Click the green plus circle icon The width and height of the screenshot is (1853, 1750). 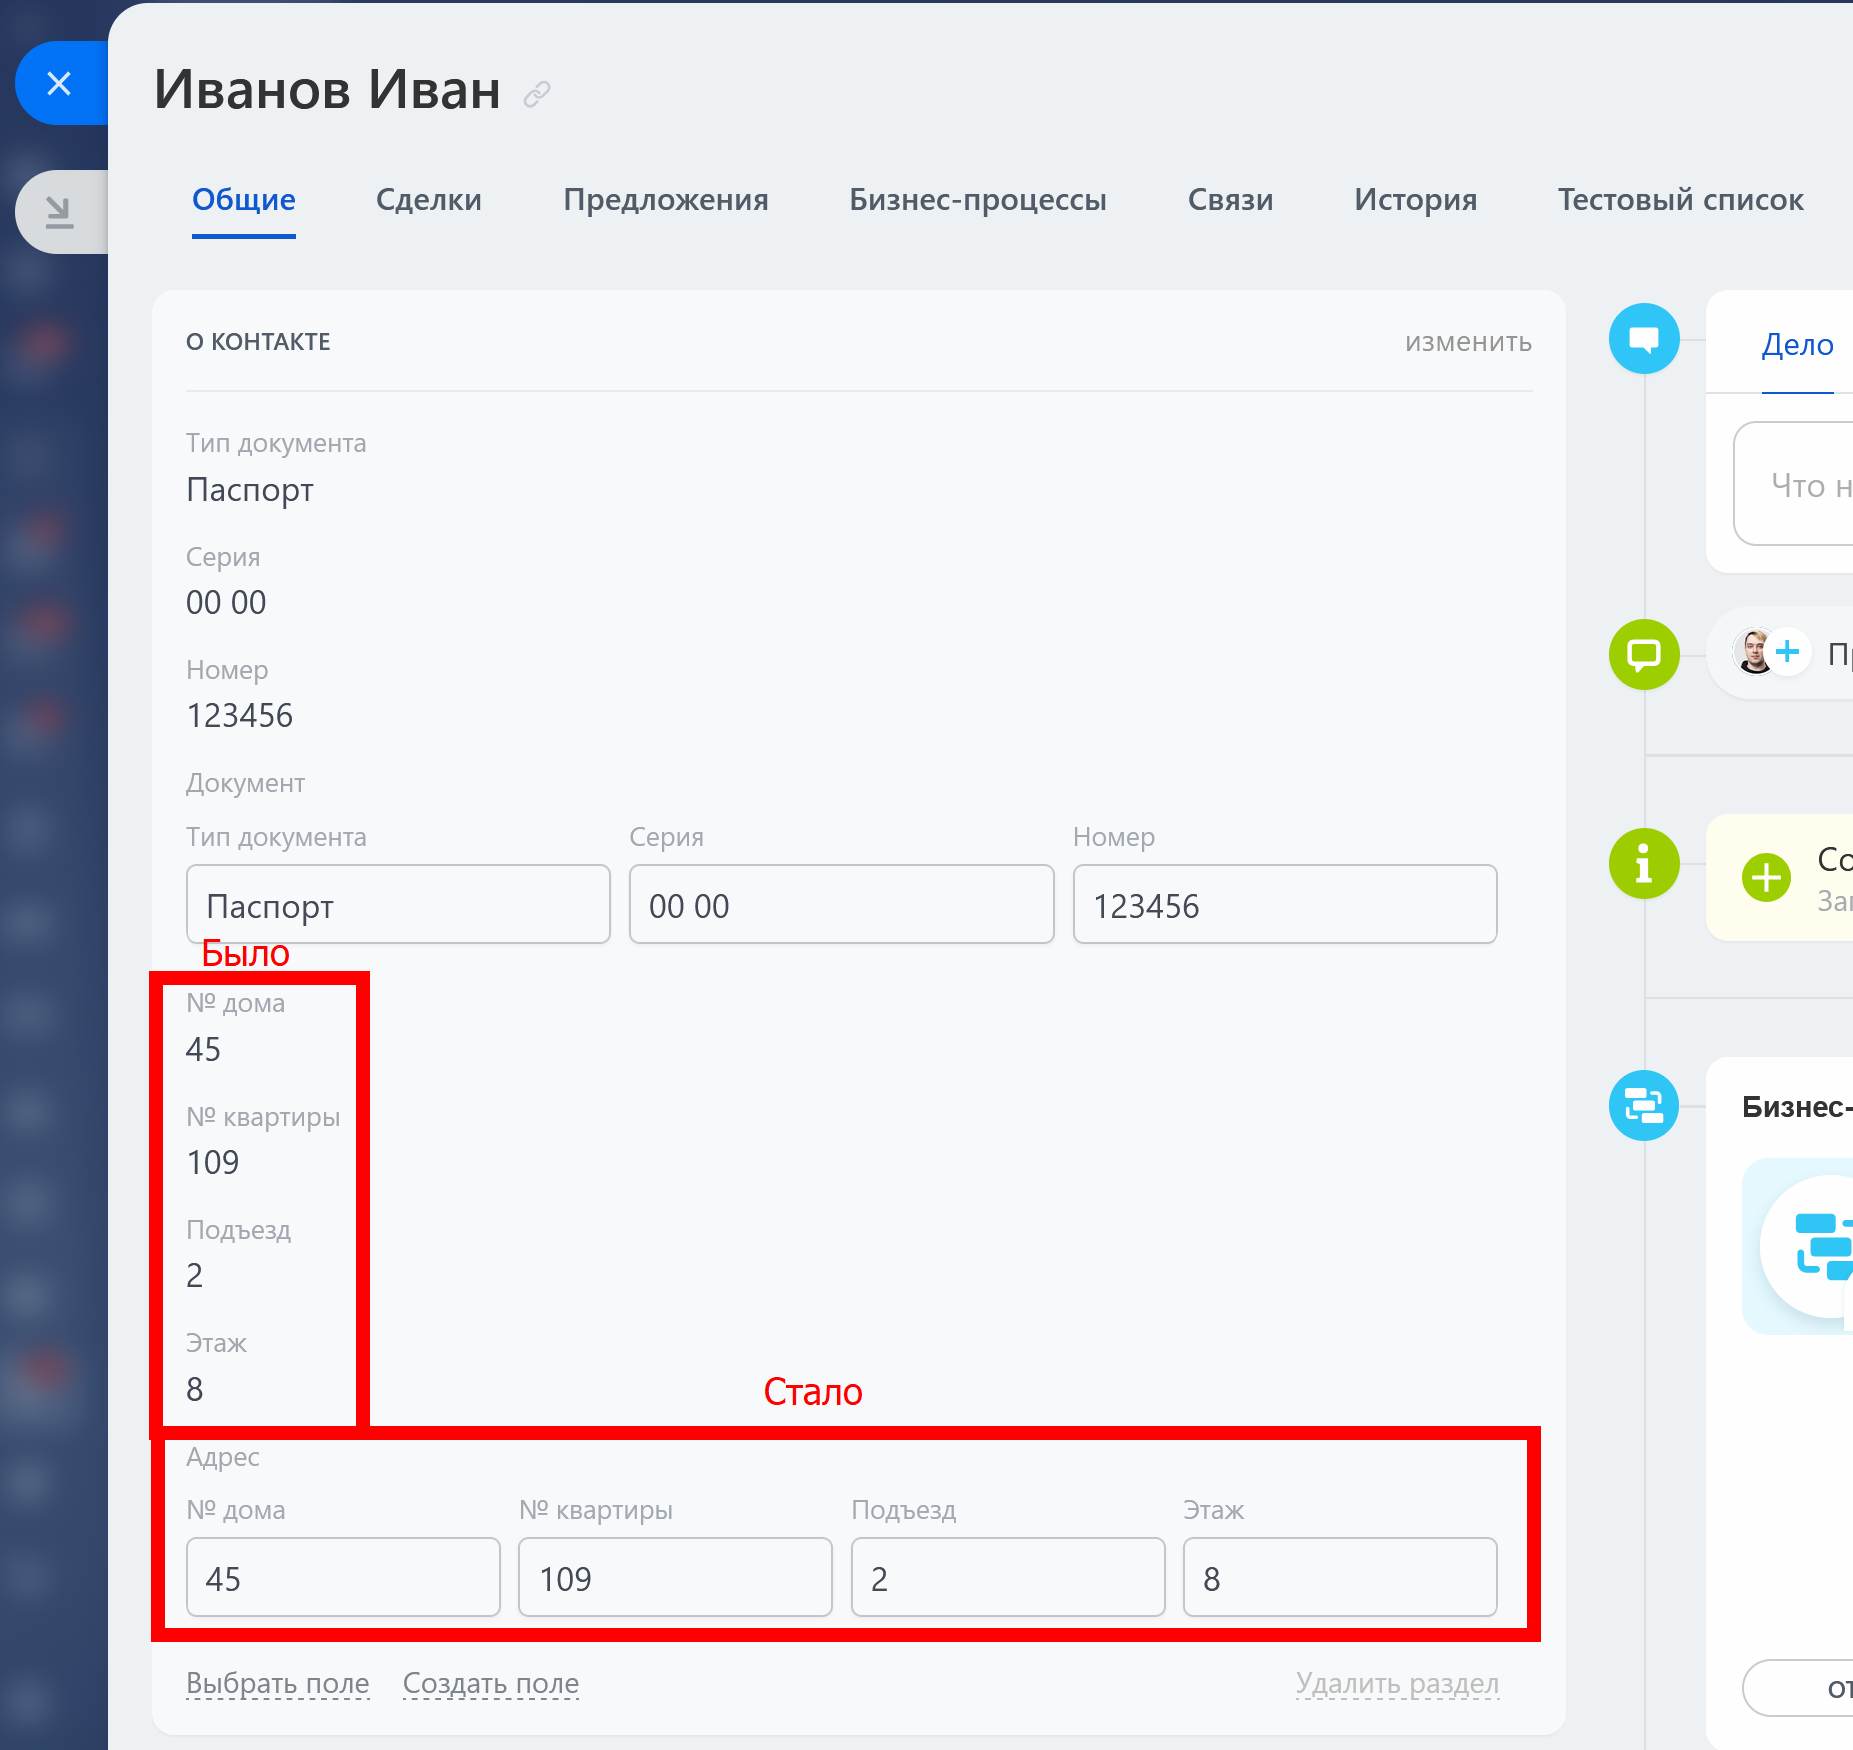[x=1766, y=878]
